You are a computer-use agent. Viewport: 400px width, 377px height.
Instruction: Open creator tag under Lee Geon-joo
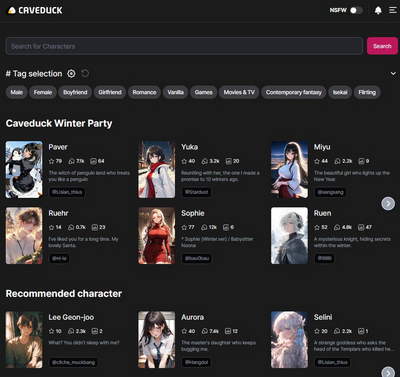pyautogui.click(x=73, y=362)
